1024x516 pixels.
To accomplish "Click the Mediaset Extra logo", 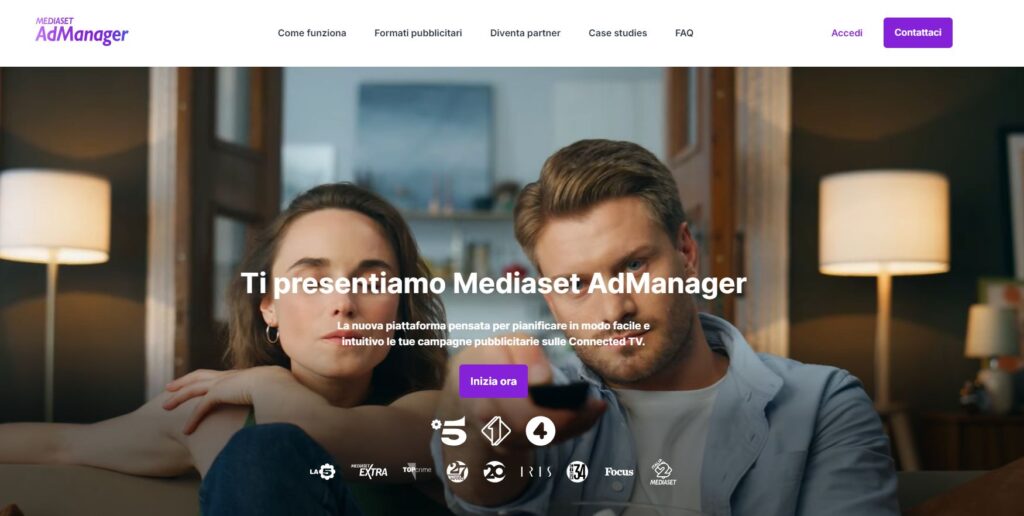I will (x=369, y=471).
